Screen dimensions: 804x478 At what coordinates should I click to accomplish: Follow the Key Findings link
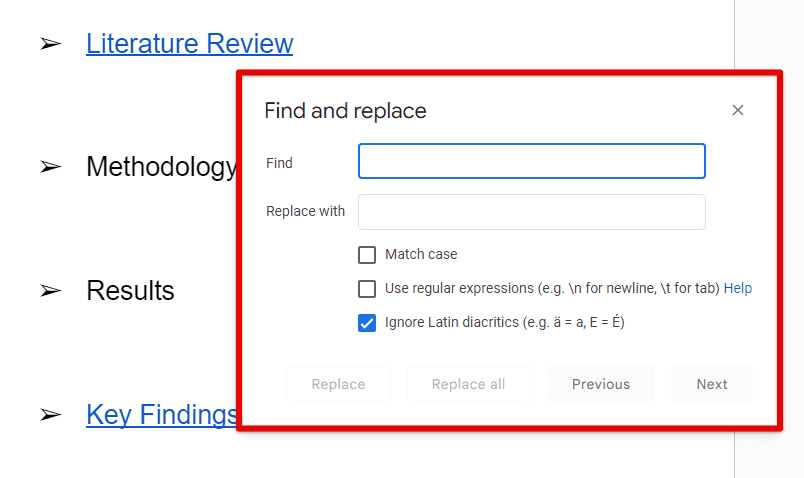click(161, 414)
